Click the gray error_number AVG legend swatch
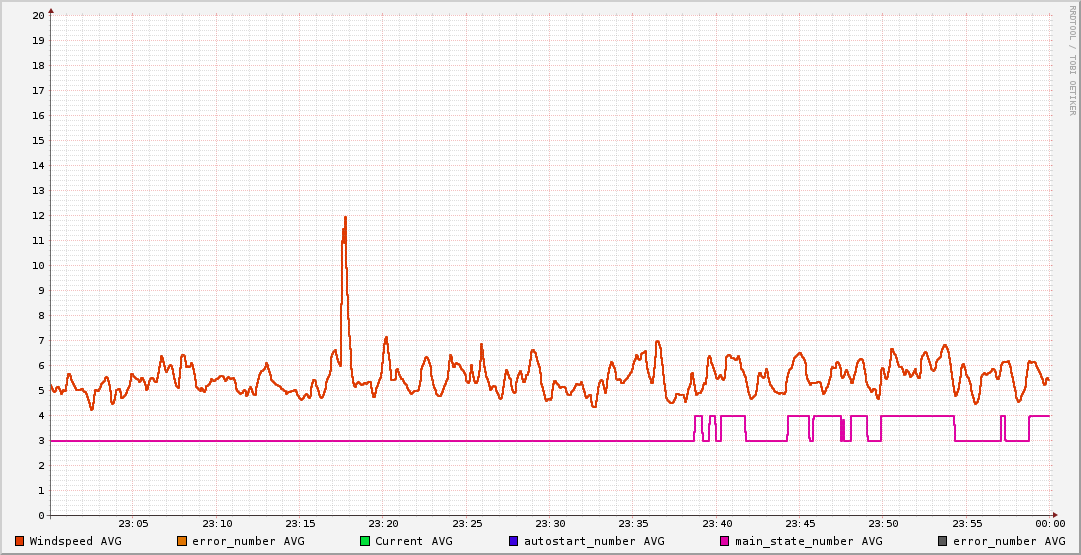The image size is (1081, 555). [942, 541]
